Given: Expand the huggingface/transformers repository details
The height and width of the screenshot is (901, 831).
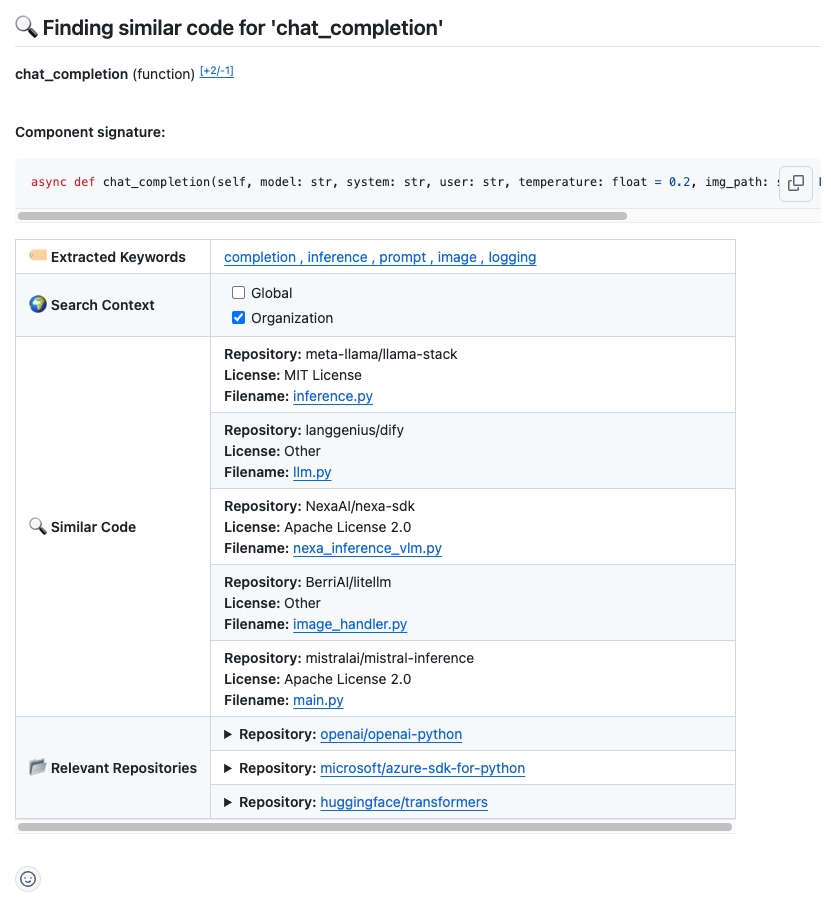Looking at the screenshot, I should 228,802.
